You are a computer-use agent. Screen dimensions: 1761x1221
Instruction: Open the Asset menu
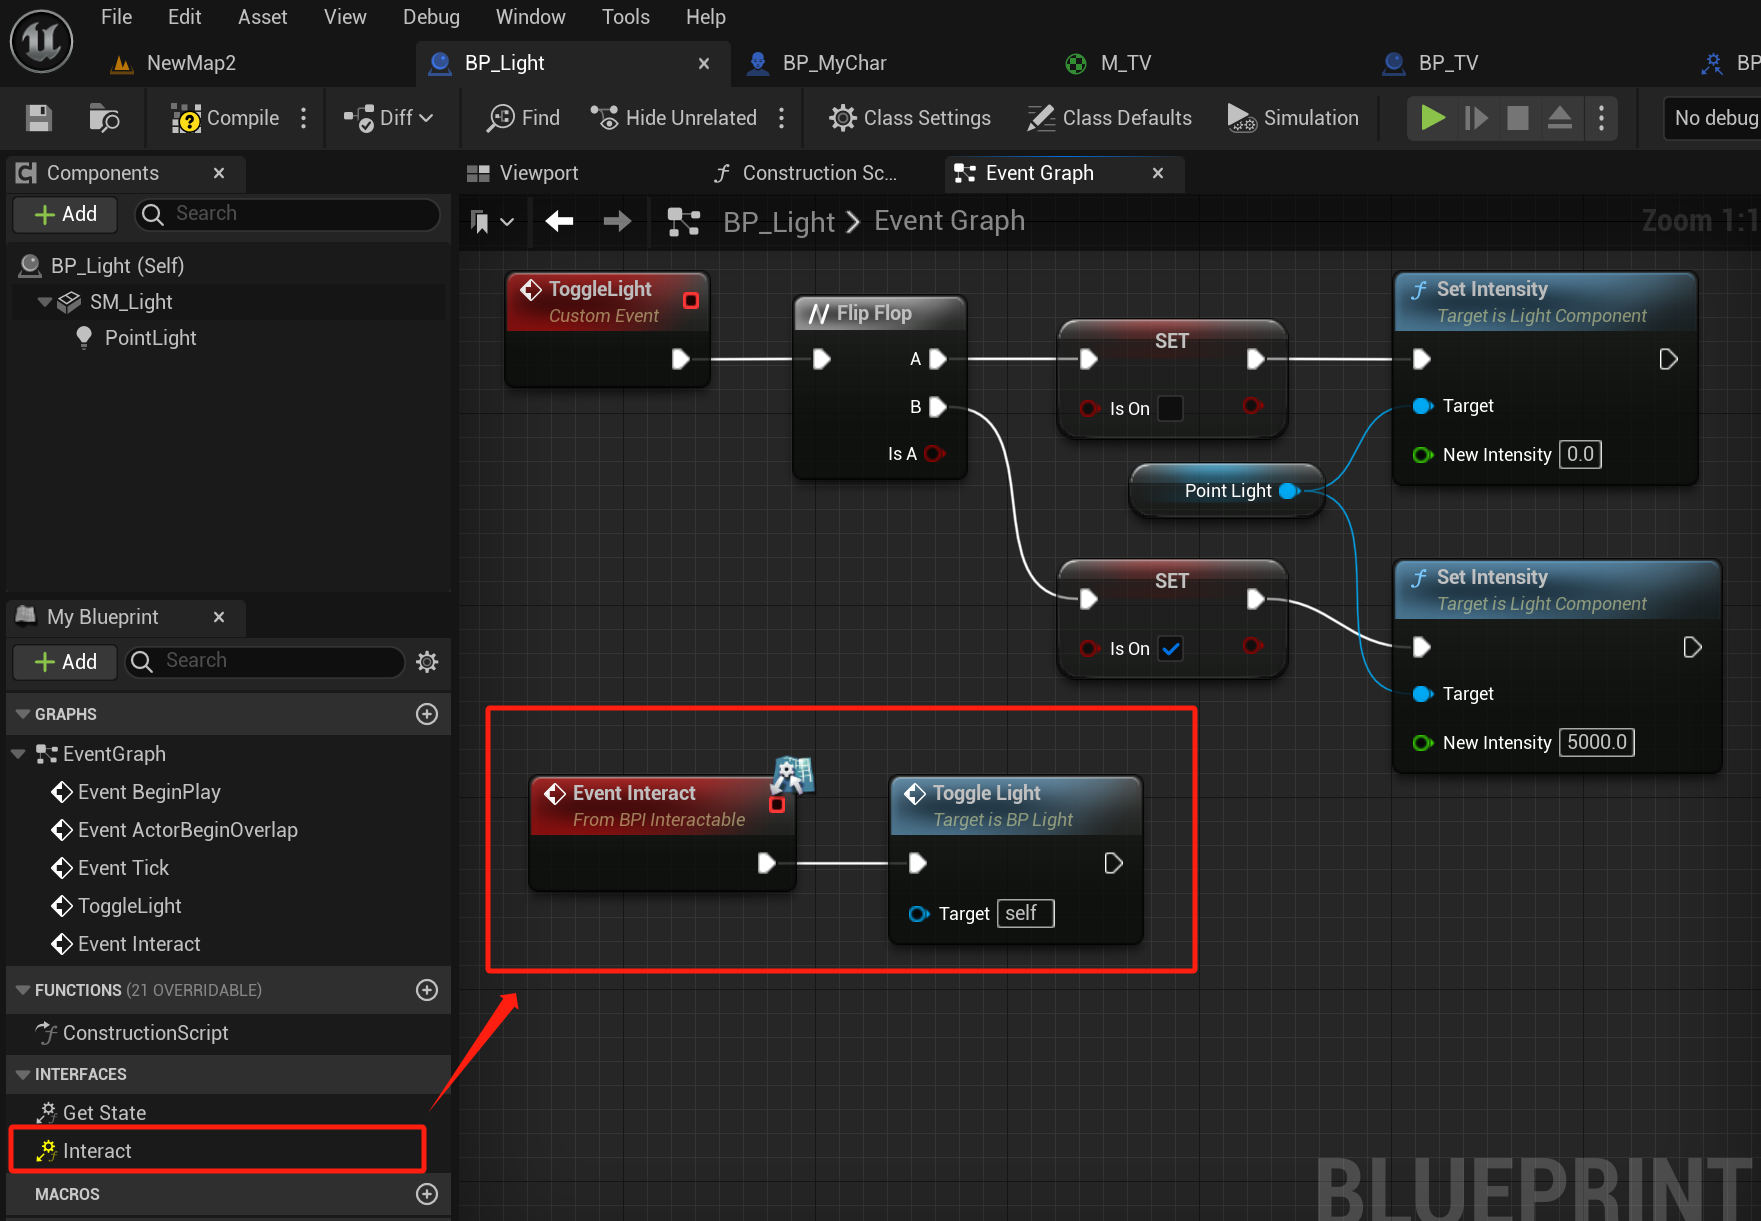262,17
